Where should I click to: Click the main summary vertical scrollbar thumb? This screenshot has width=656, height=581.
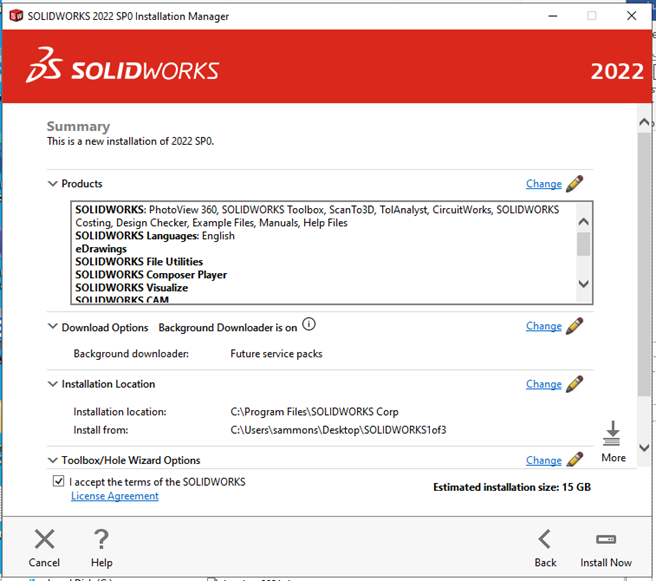(x=644, y=264)
